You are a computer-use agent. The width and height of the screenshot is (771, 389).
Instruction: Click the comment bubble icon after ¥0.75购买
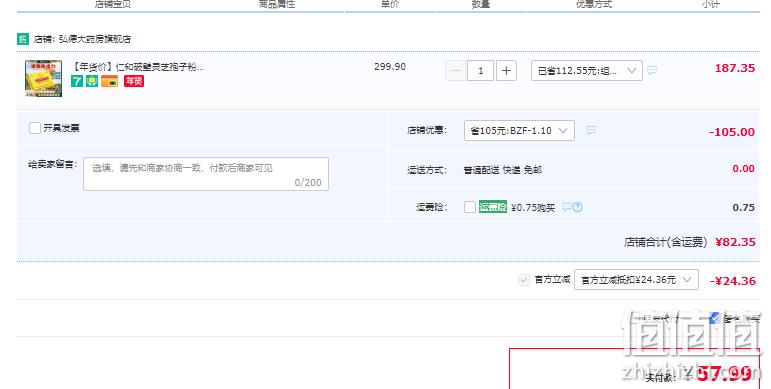pos(567,207)
